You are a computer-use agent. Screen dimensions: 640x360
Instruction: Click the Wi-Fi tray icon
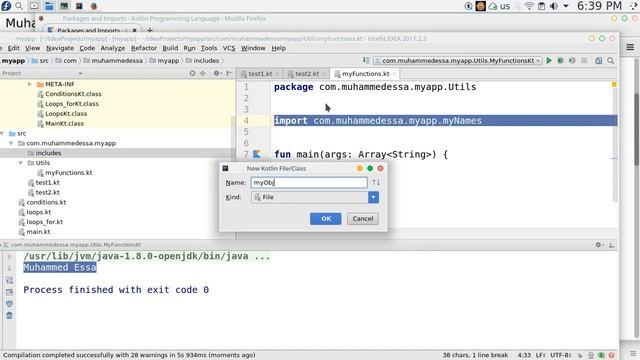[x=529, y=6]
